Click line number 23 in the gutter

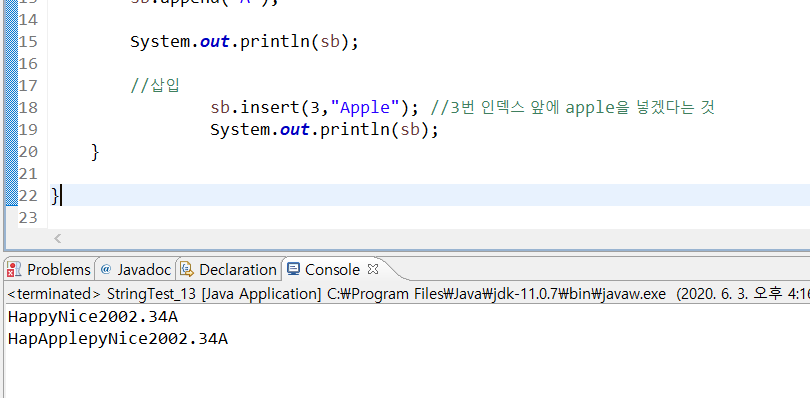[x=28, y=218]
